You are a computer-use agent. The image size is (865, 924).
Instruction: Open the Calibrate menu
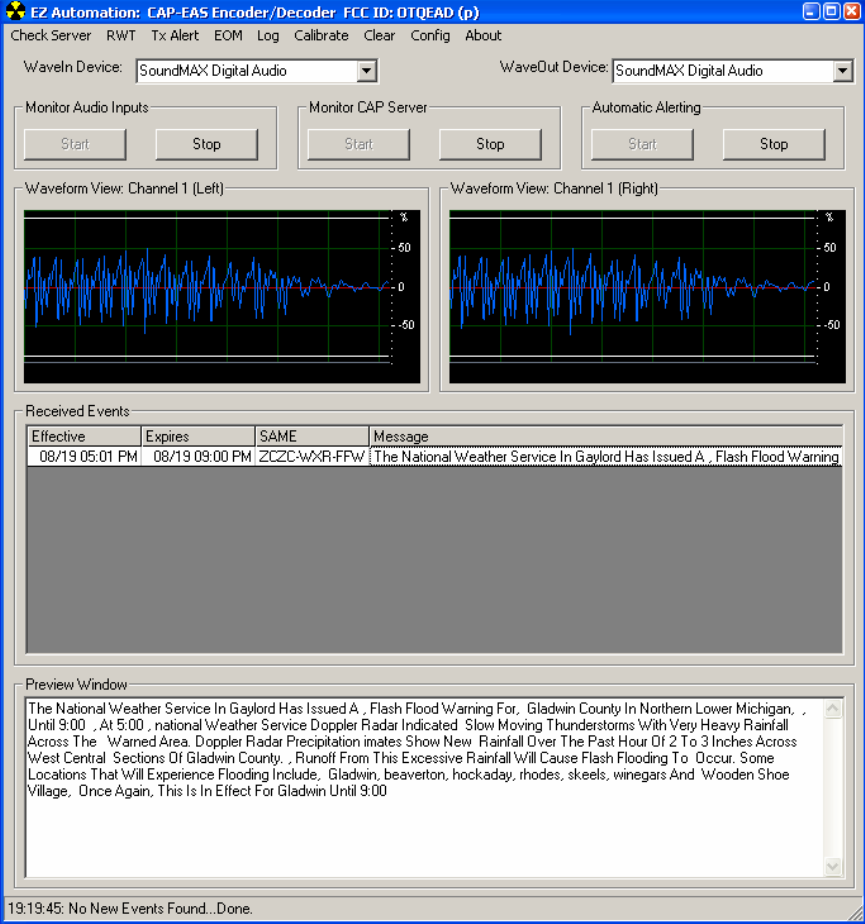coord(321,35)
